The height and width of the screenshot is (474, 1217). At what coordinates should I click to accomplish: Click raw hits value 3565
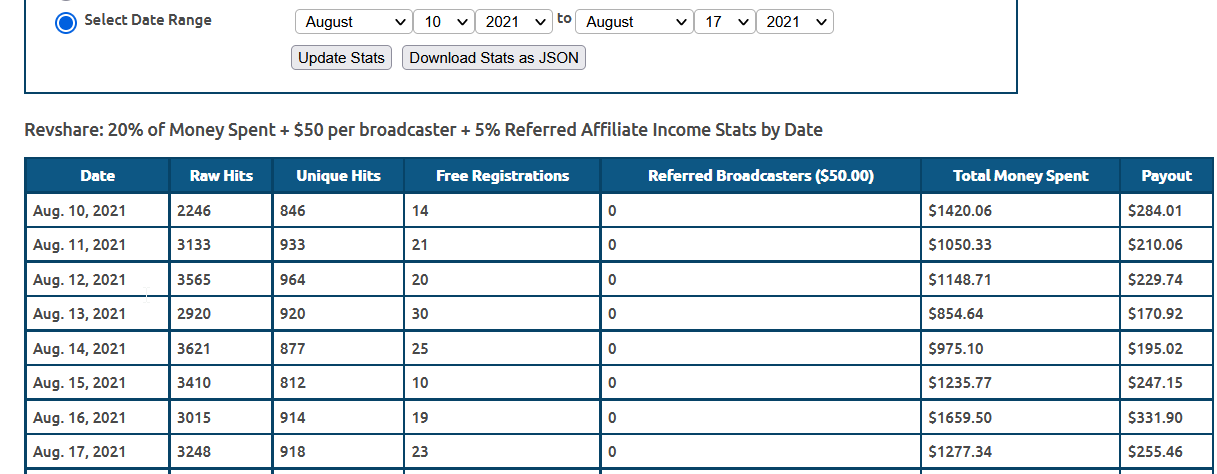(194, 280)
